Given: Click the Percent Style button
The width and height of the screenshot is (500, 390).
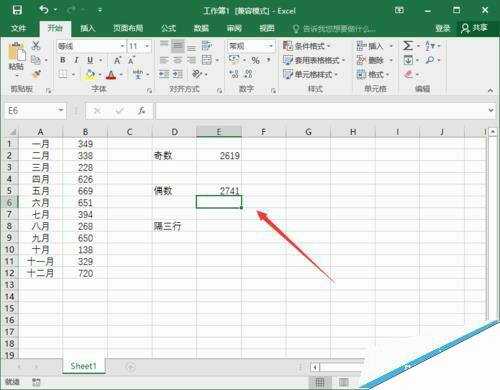Looking at the screenshot, I should [x=256, y=60].
